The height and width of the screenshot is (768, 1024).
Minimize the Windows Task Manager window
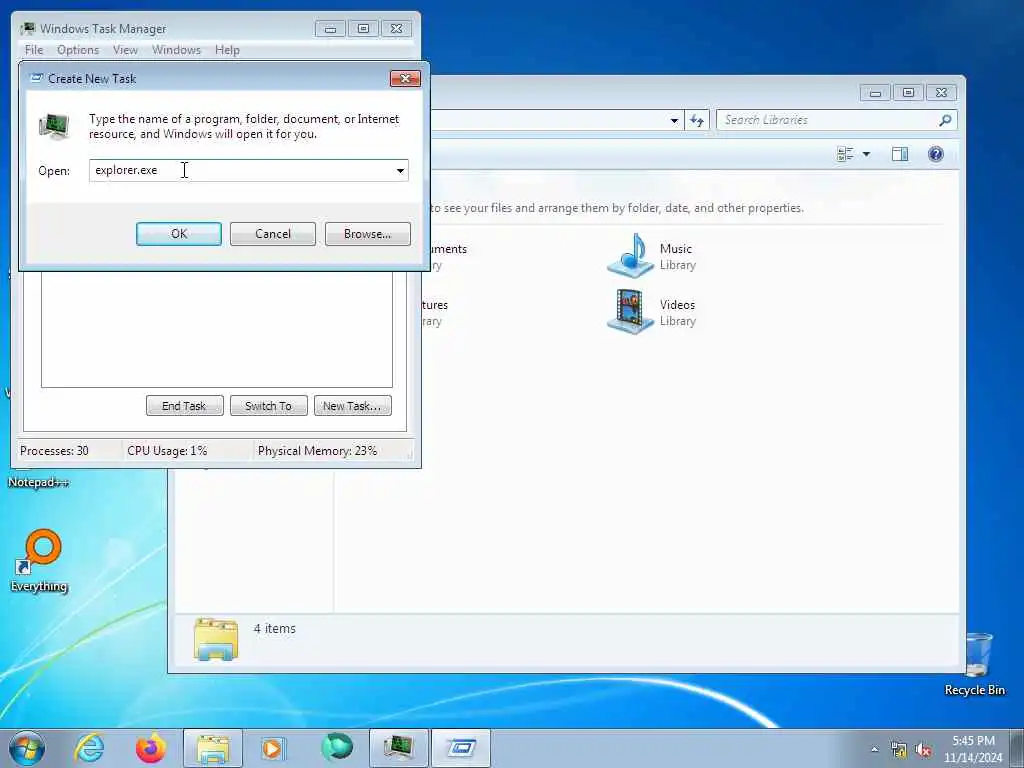pos(330,29)
